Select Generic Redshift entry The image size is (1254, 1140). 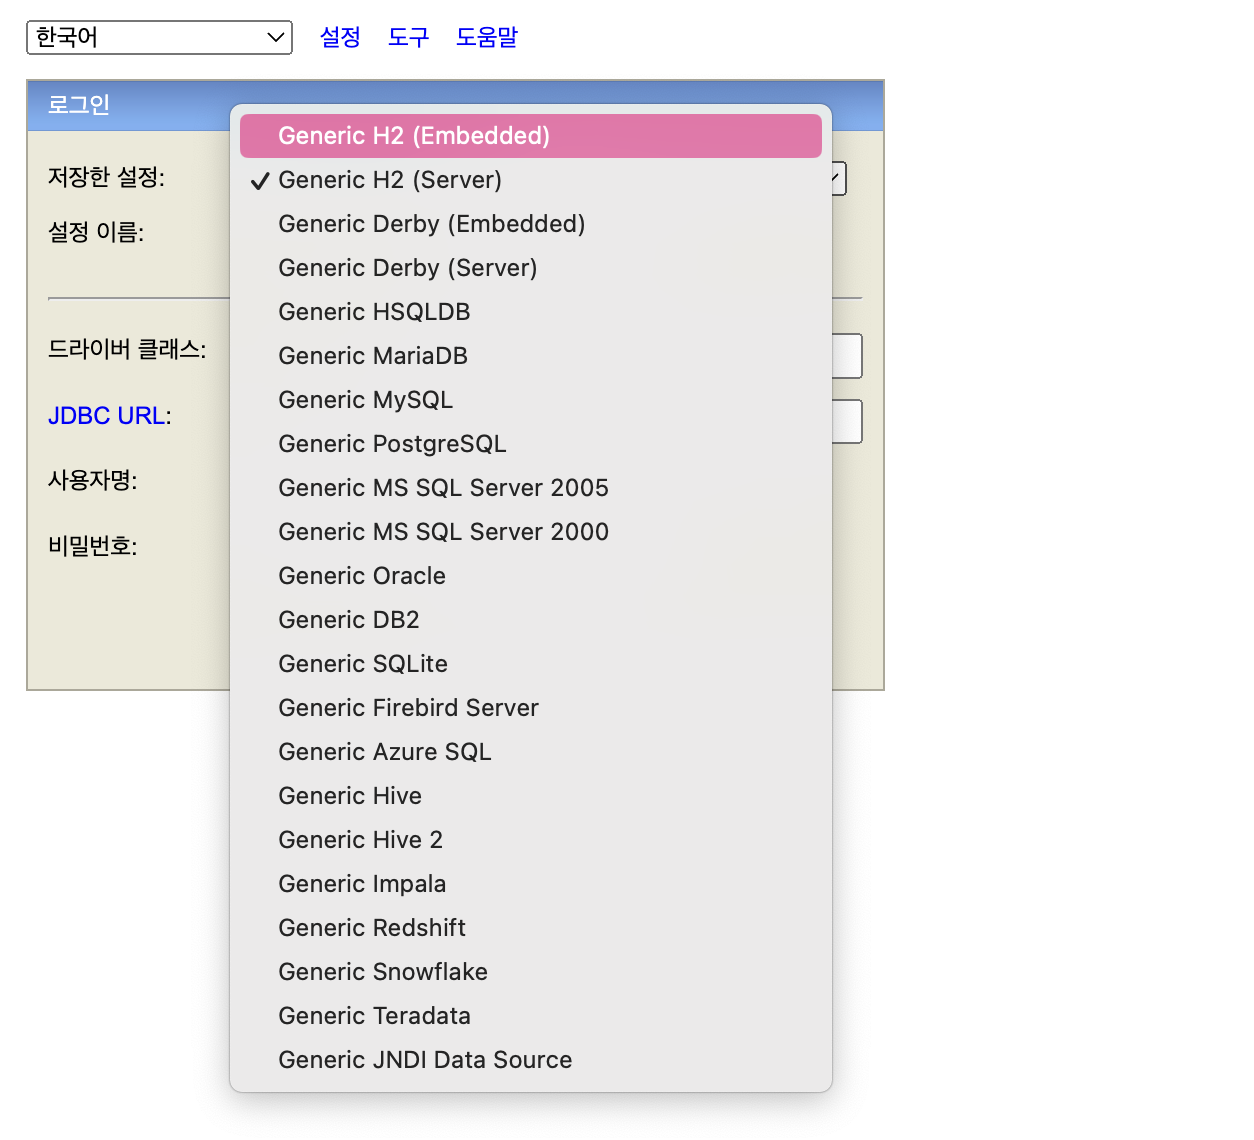pos(531,928)
